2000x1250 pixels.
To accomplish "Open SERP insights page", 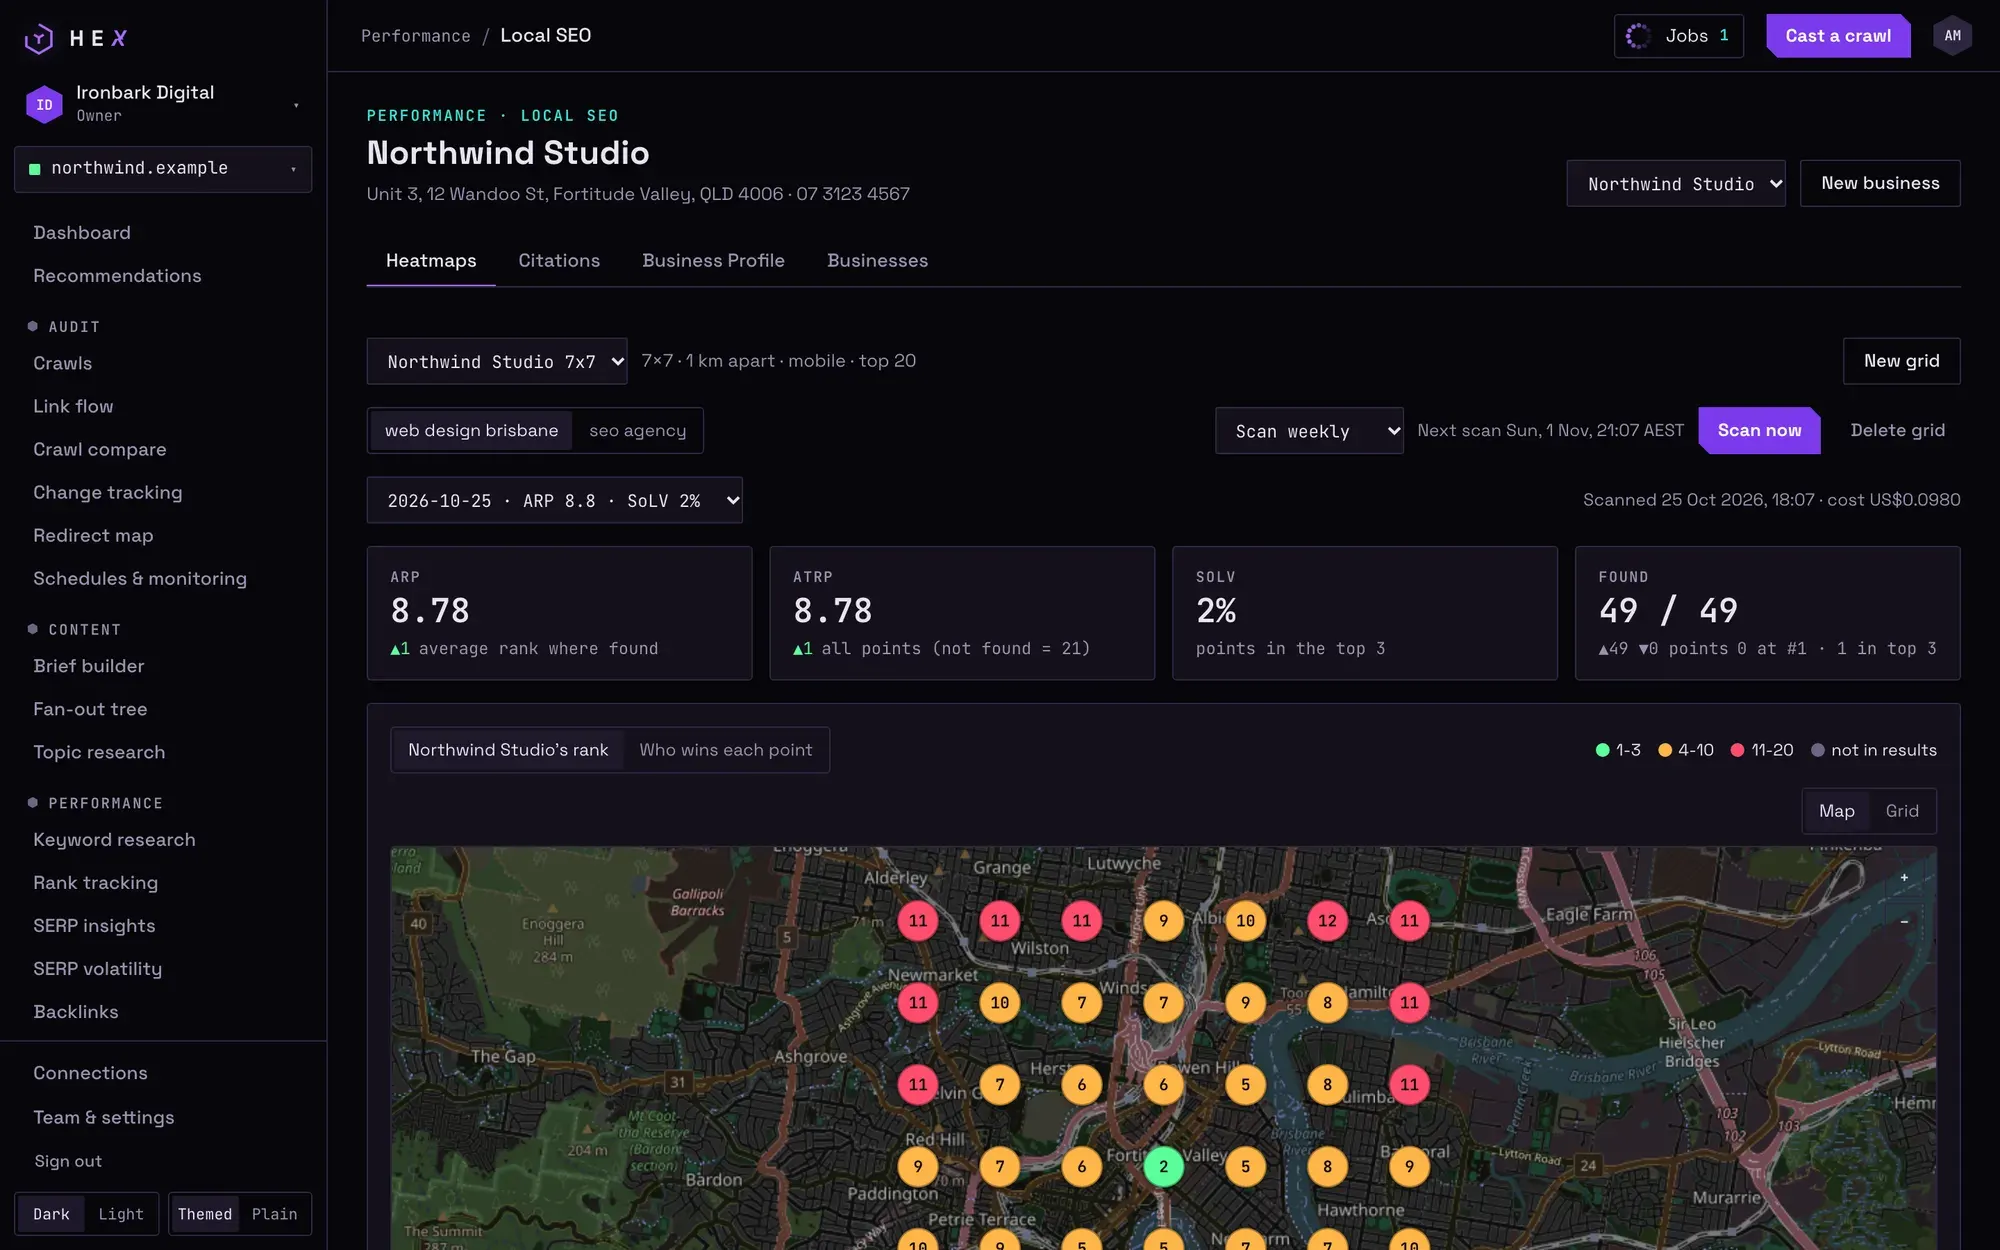I will tap(94, 926).
